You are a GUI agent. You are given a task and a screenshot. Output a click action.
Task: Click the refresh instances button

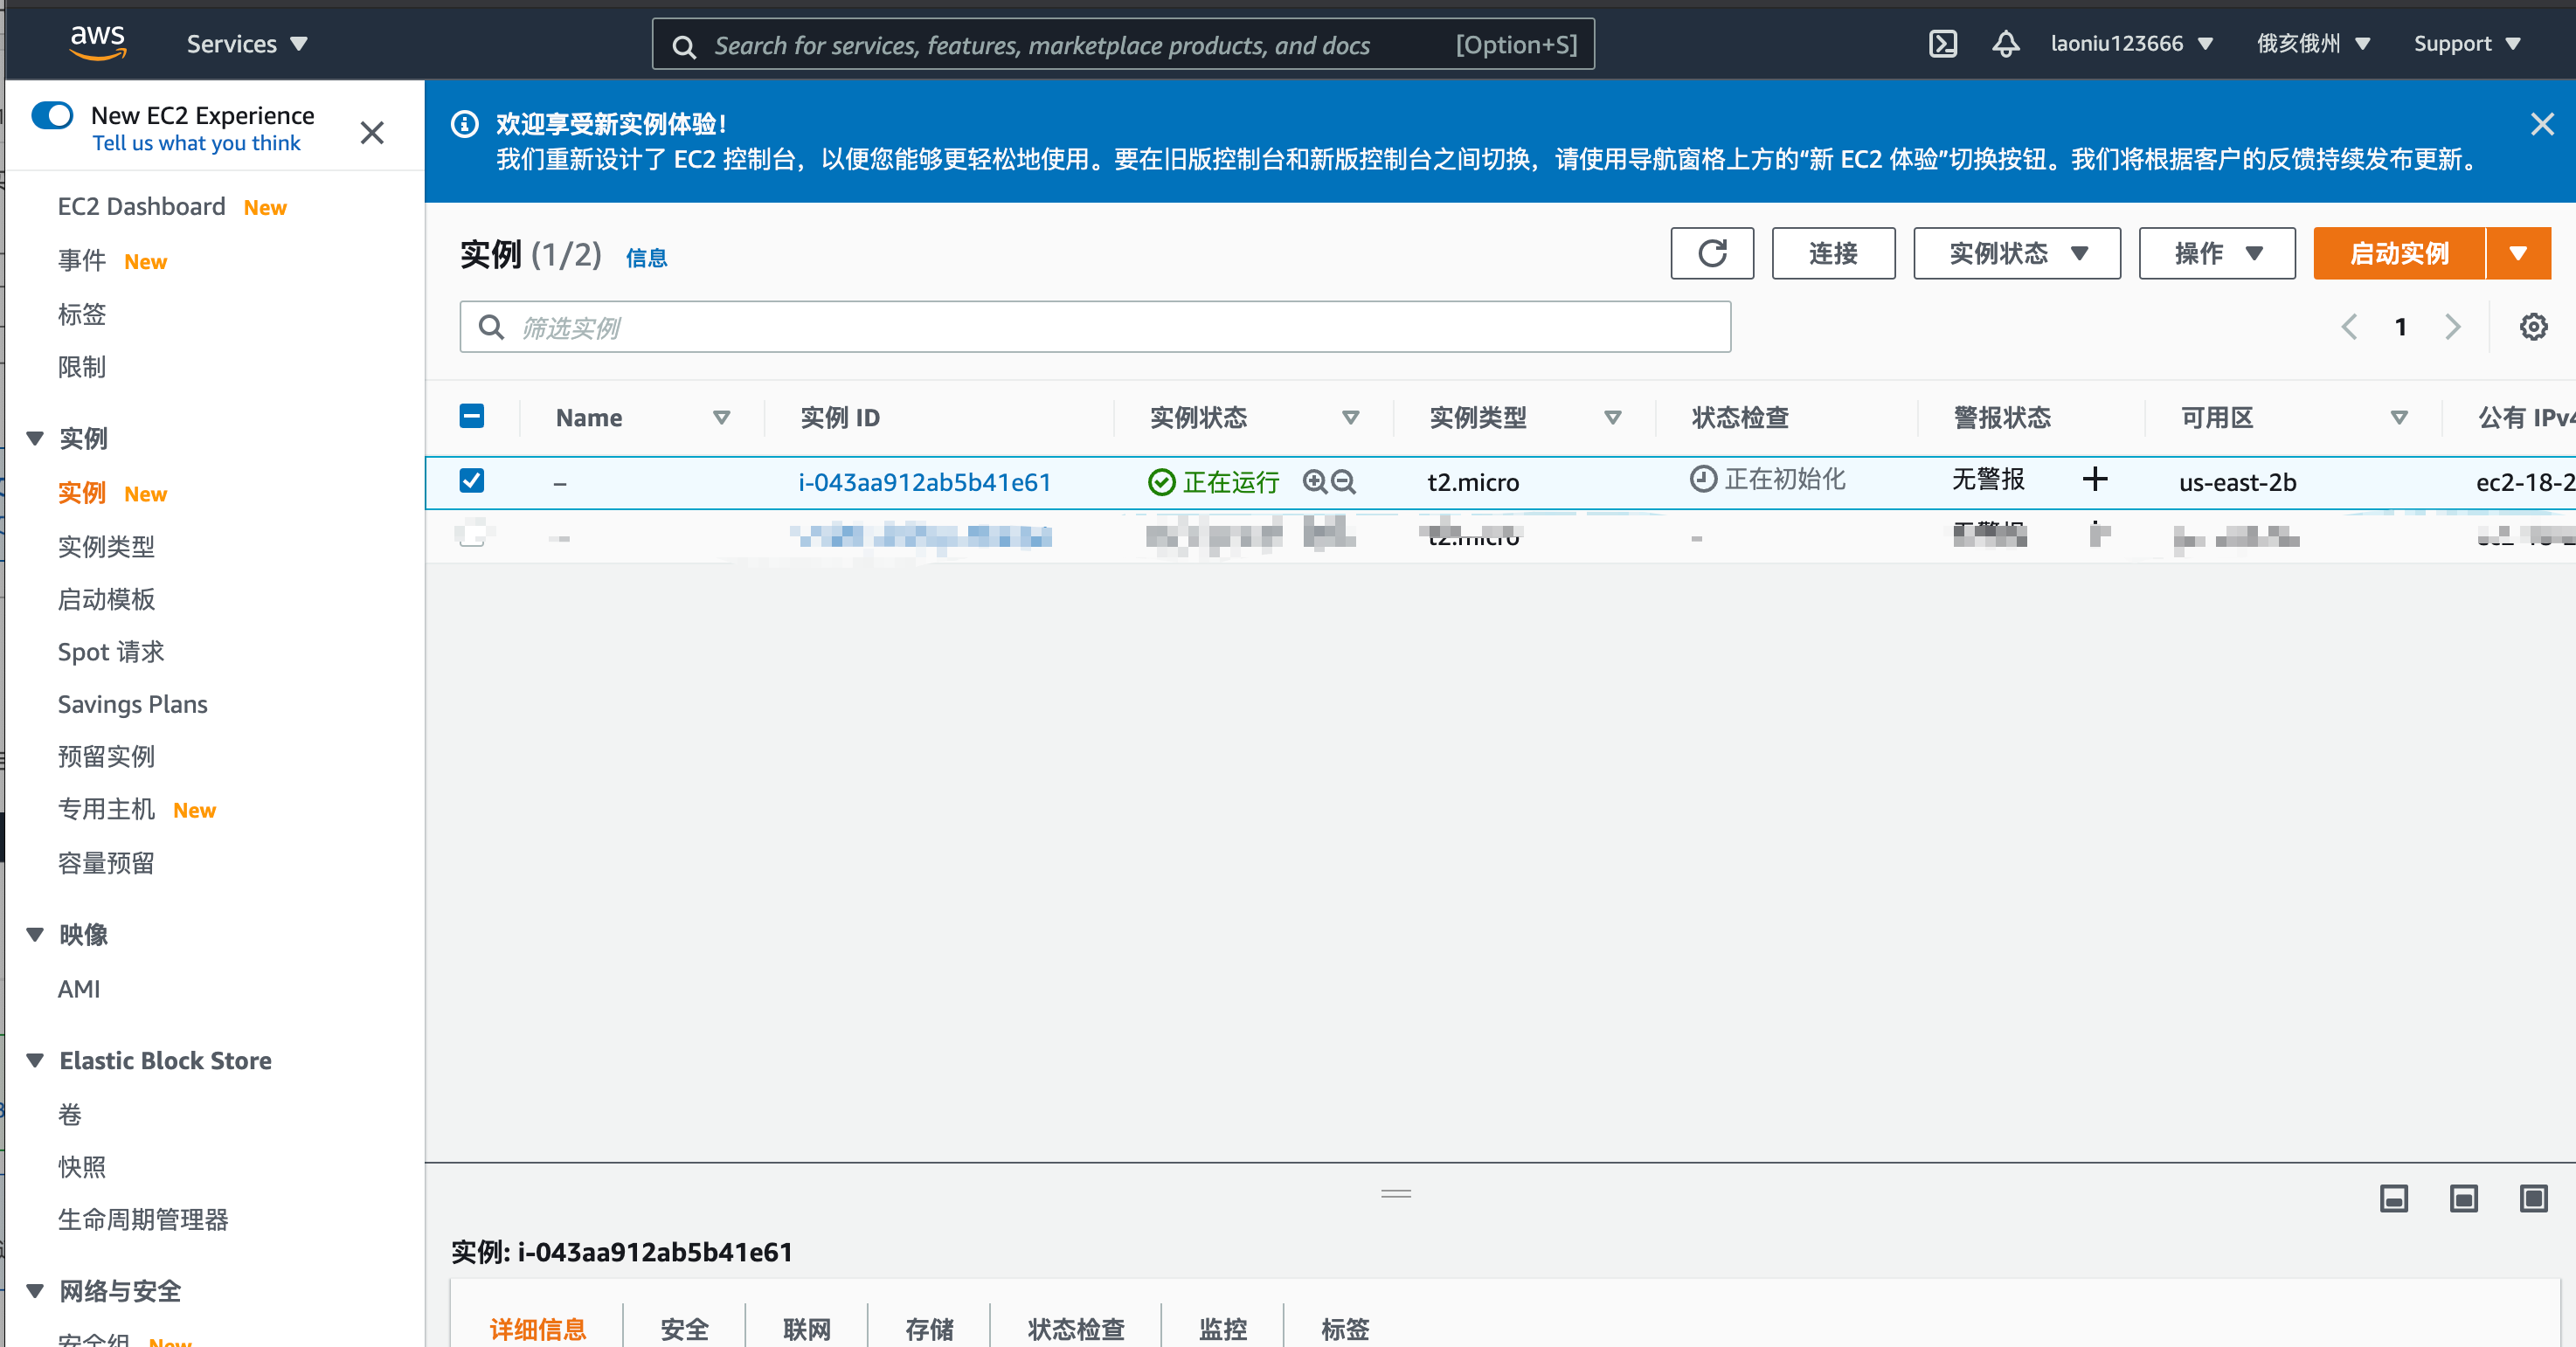click(1711, 253)
